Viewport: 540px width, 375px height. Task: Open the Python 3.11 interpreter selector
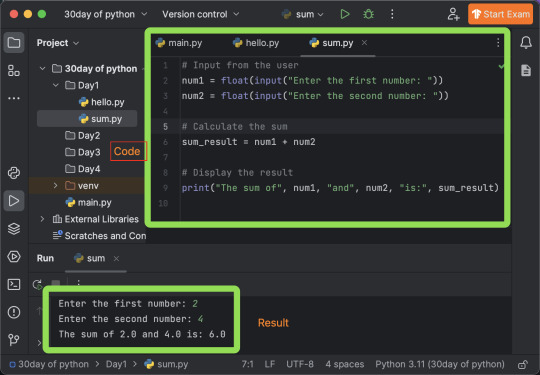(440, 364)
